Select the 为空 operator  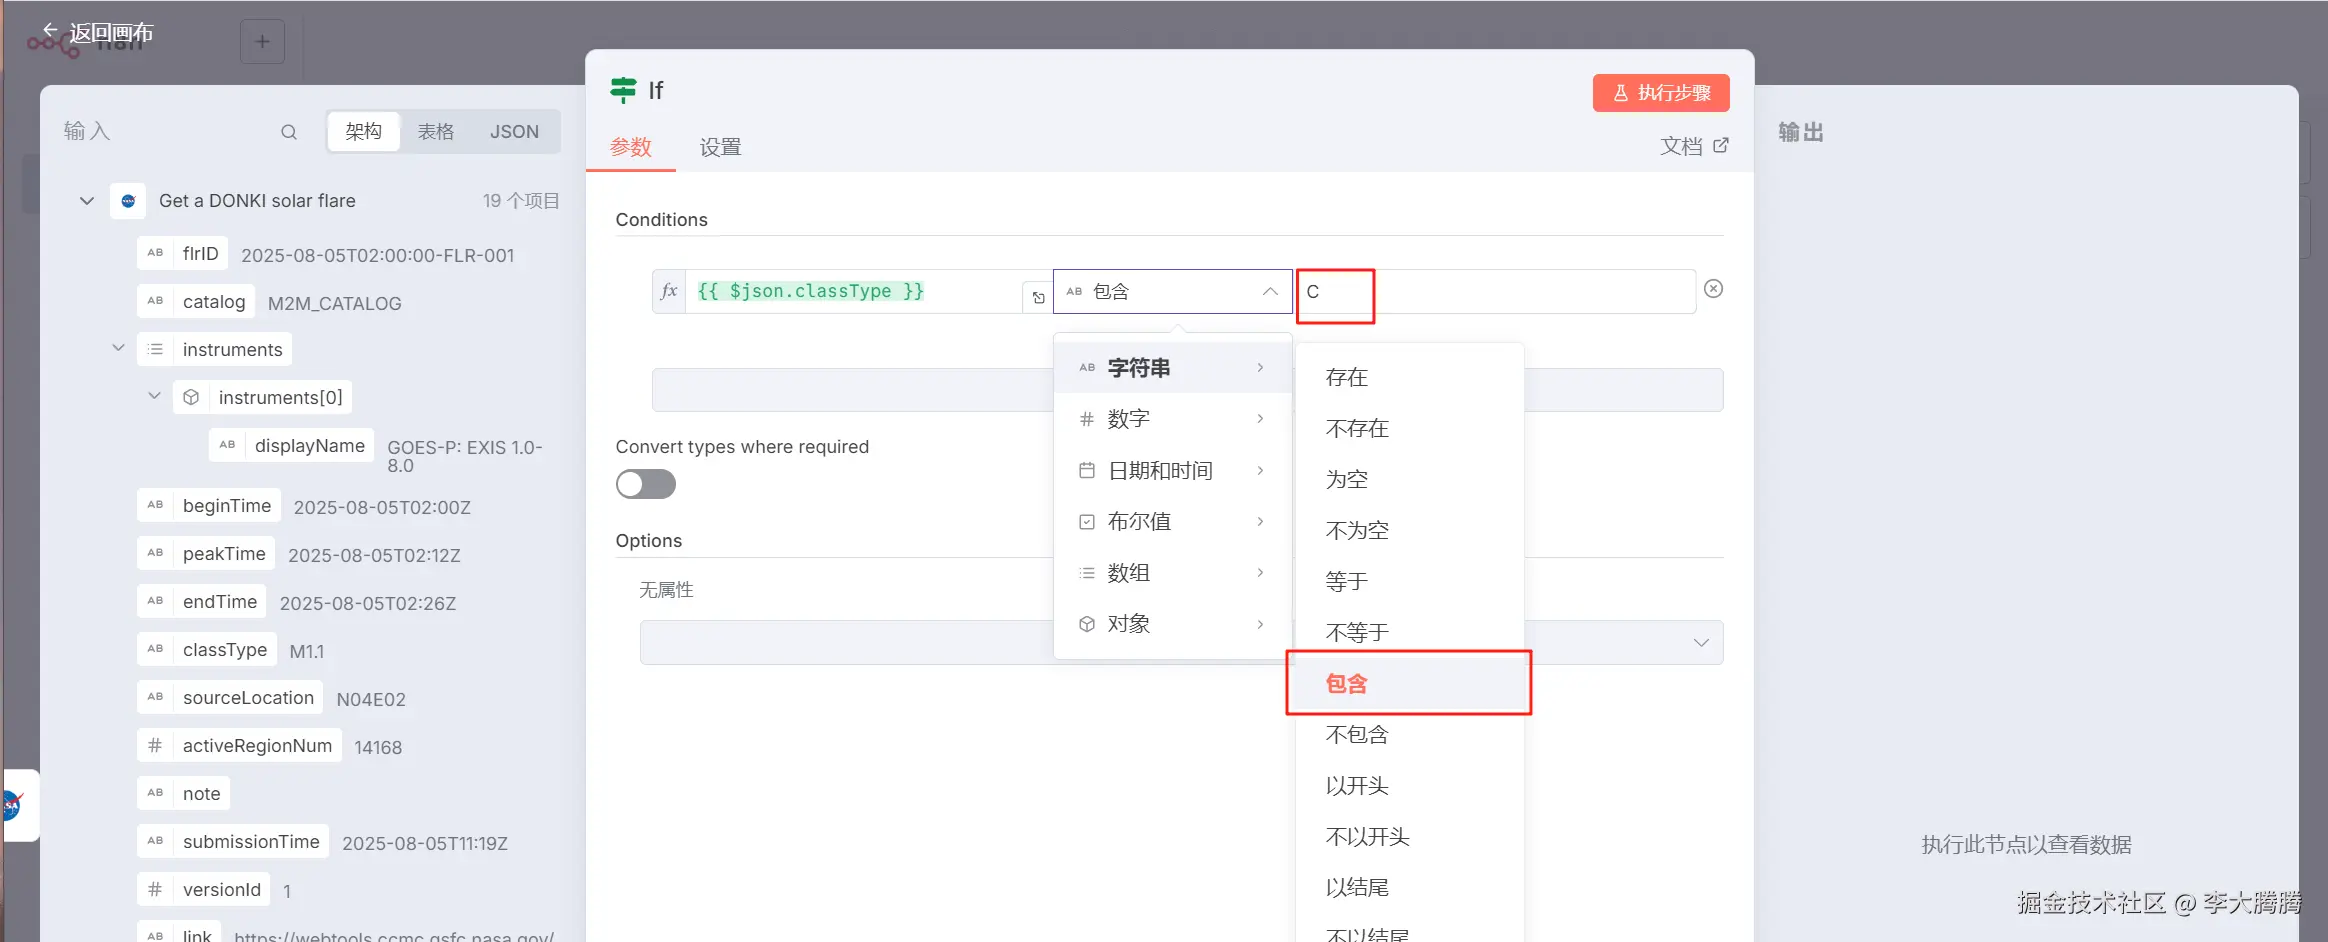(x=1409, y=479)
